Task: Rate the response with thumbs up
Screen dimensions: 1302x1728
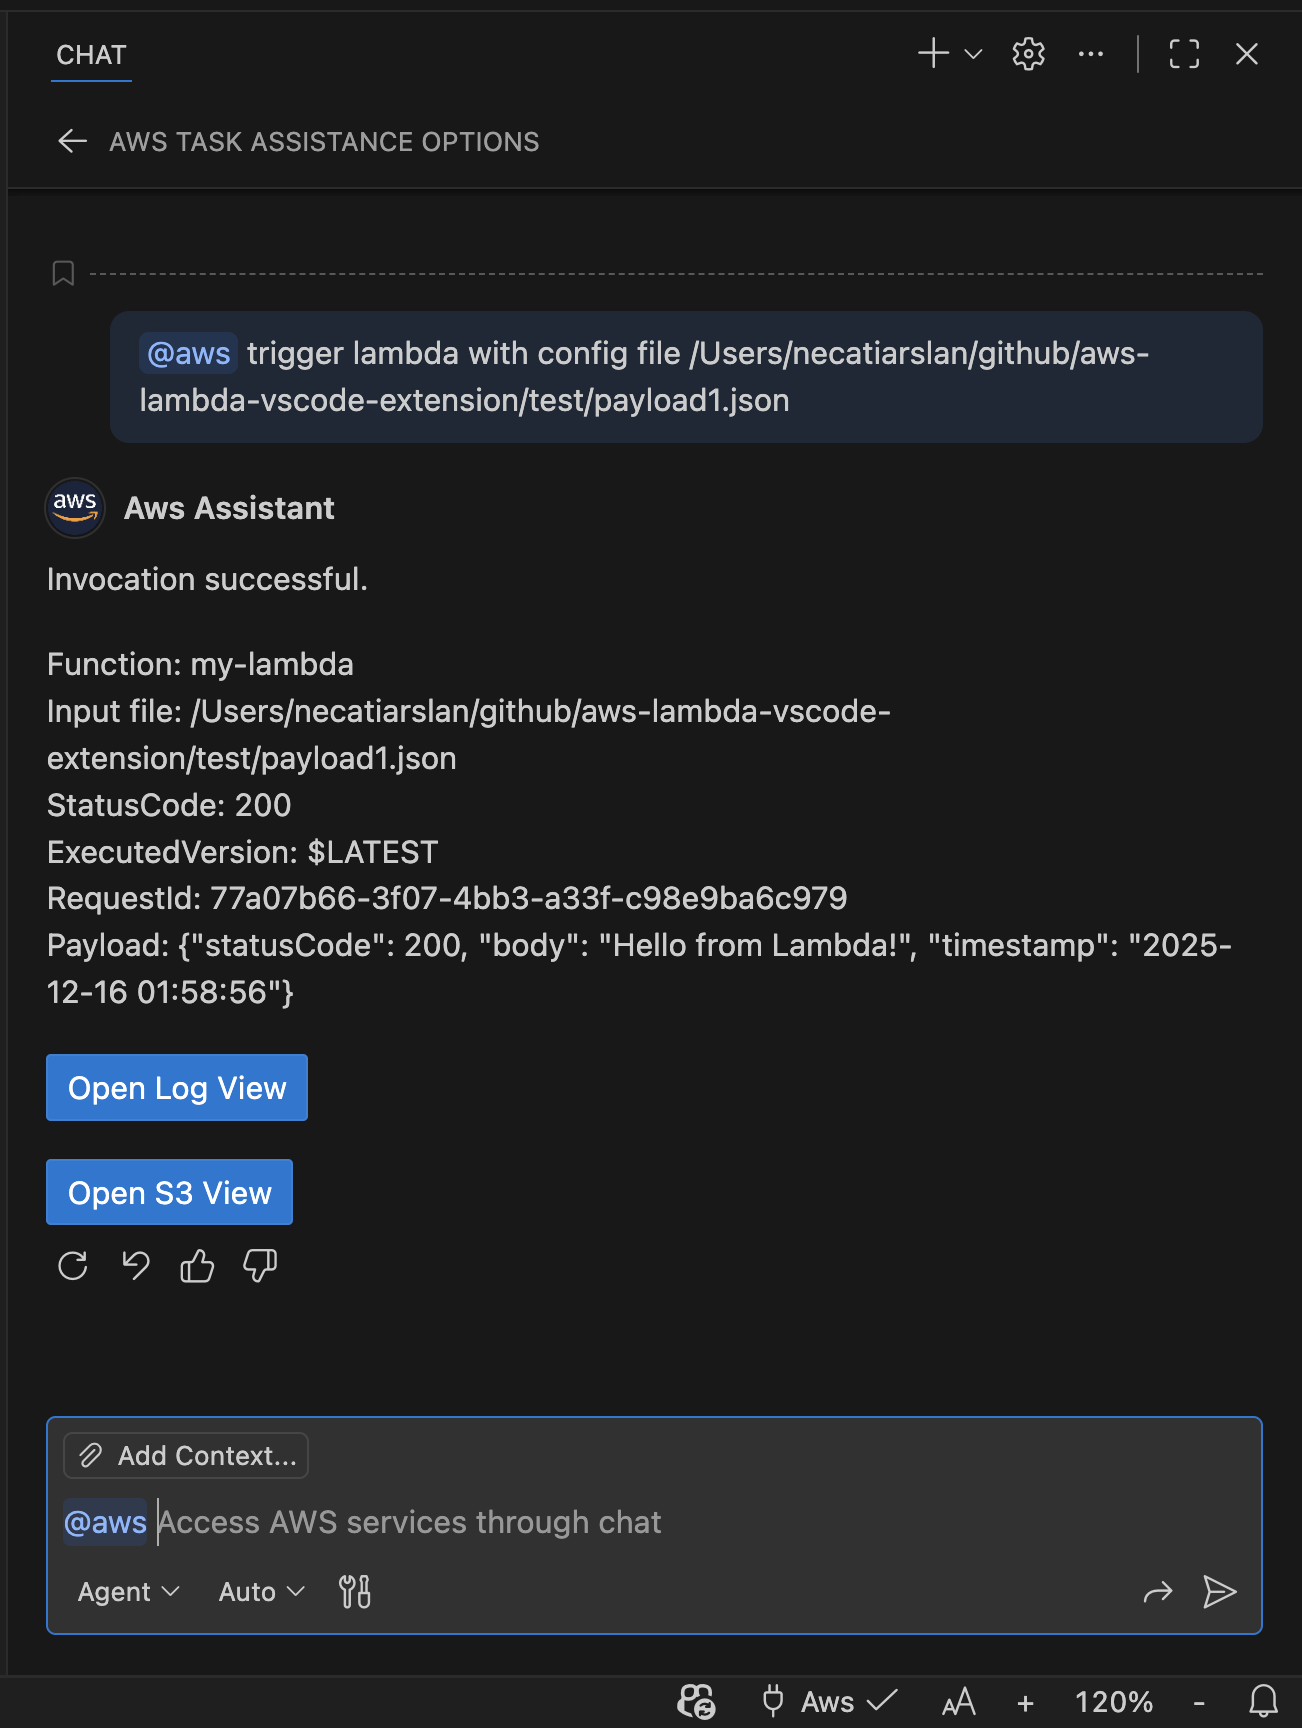Action: click(197, 1265)
